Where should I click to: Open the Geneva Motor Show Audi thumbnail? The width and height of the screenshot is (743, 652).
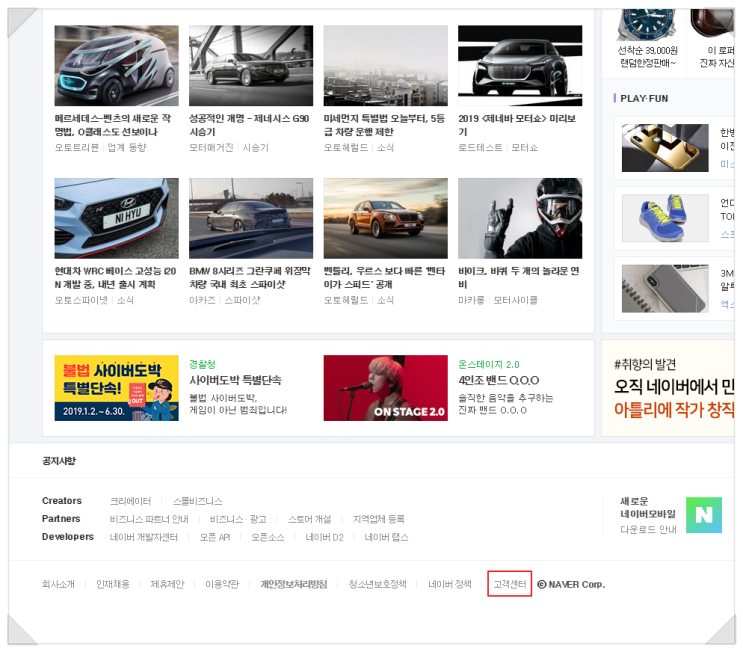(x=520, y=65)
